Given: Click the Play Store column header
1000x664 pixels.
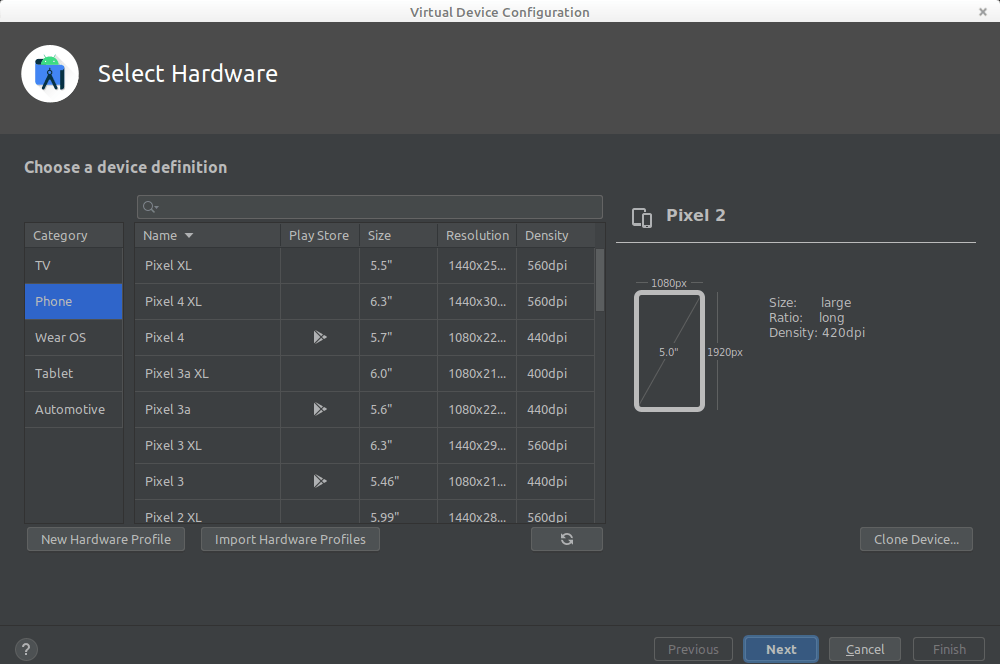Looking at the screenshot, I should 320,235.
